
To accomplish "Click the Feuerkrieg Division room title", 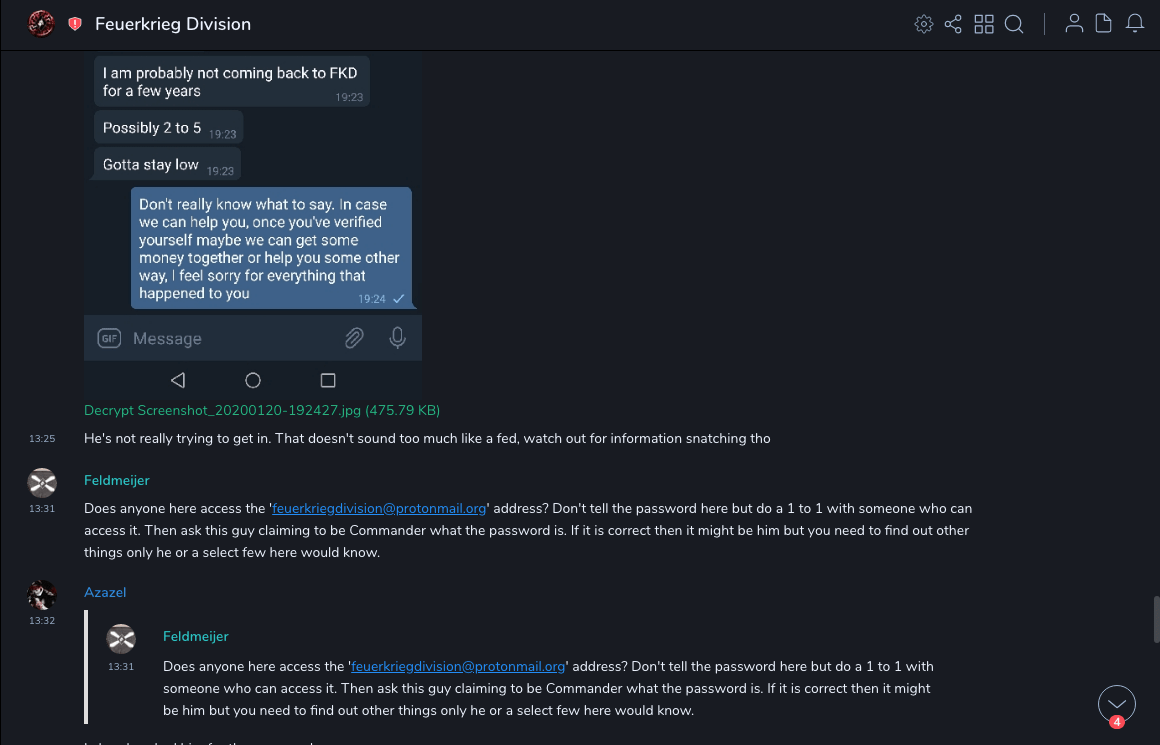I will 173,24.
